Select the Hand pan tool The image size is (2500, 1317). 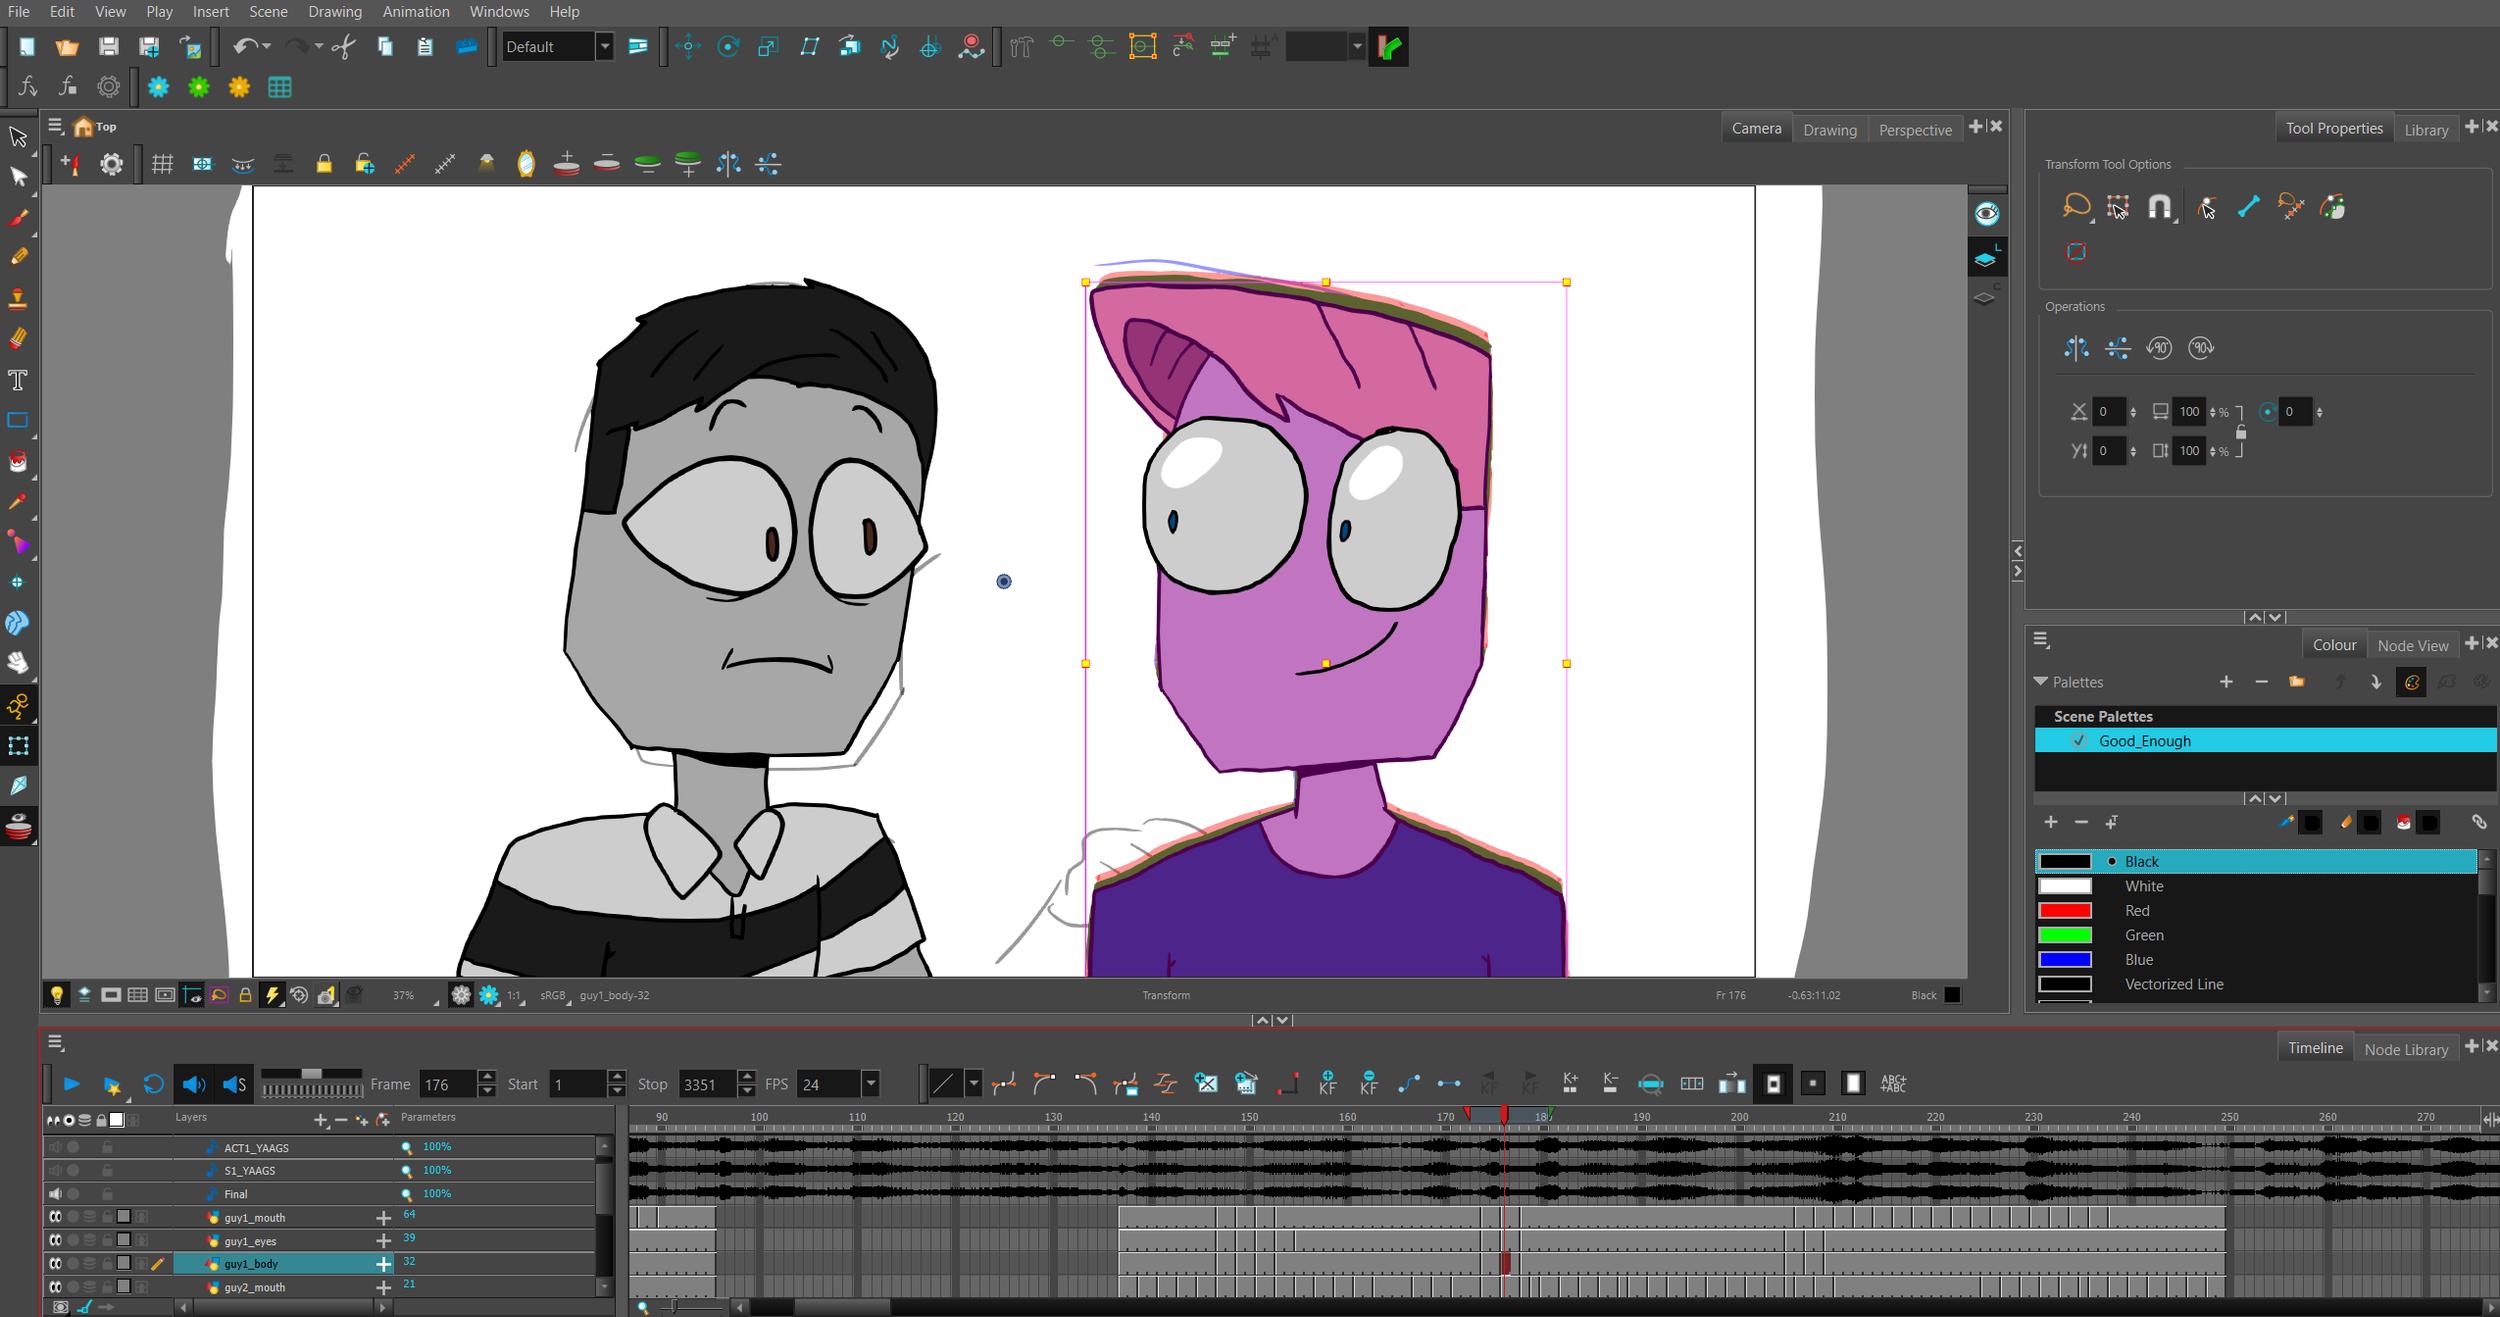click(x=18, y=663)
